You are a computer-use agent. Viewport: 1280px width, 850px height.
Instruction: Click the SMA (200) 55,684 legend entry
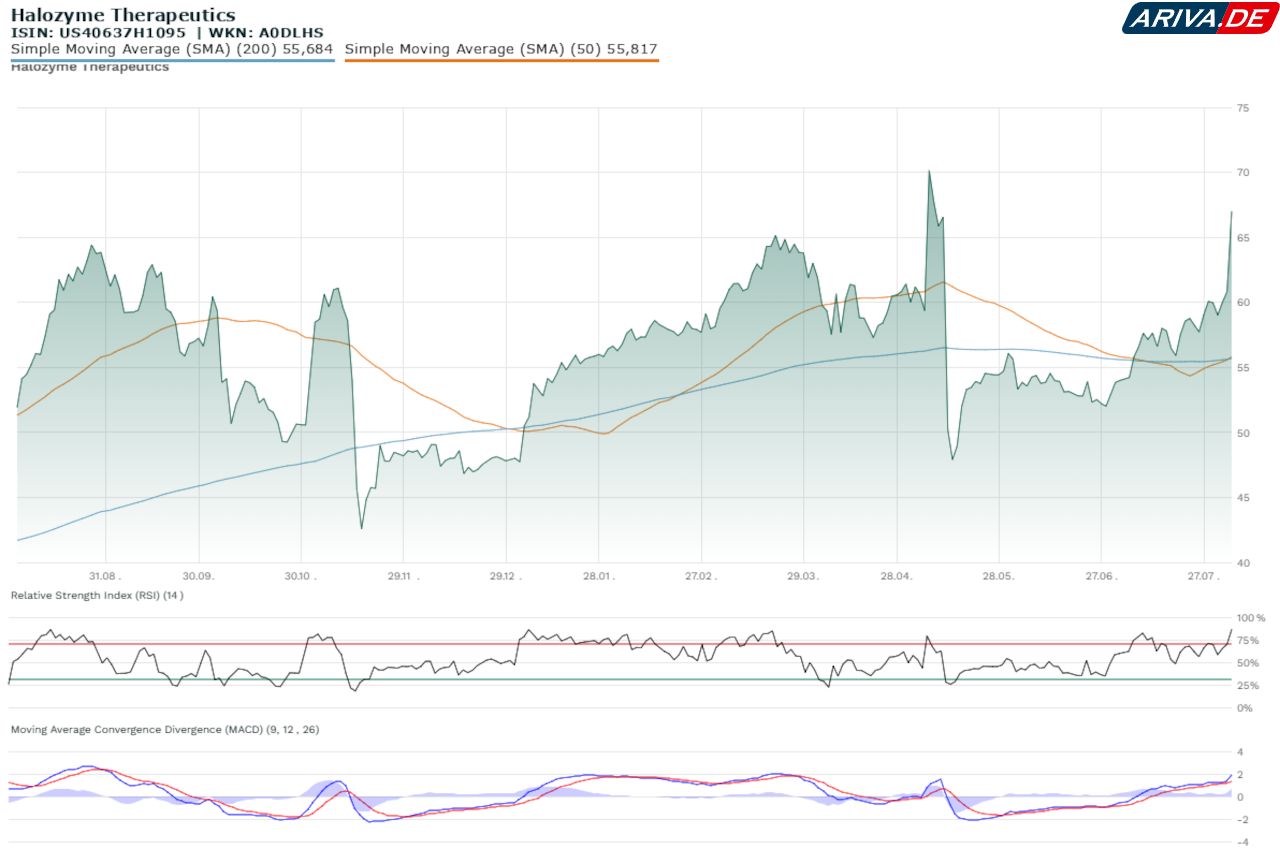pyautogui.click(x=172, y=48)
